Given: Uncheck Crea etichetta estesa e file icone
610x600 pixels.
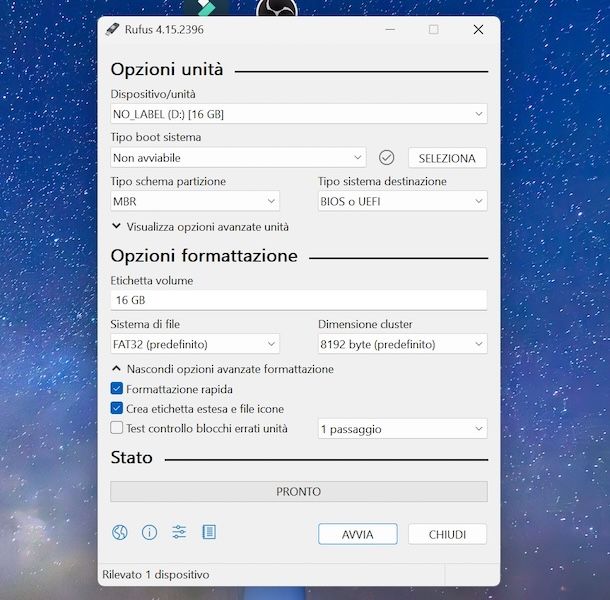Looking at the screenshot, I should [x=117, y=408].
